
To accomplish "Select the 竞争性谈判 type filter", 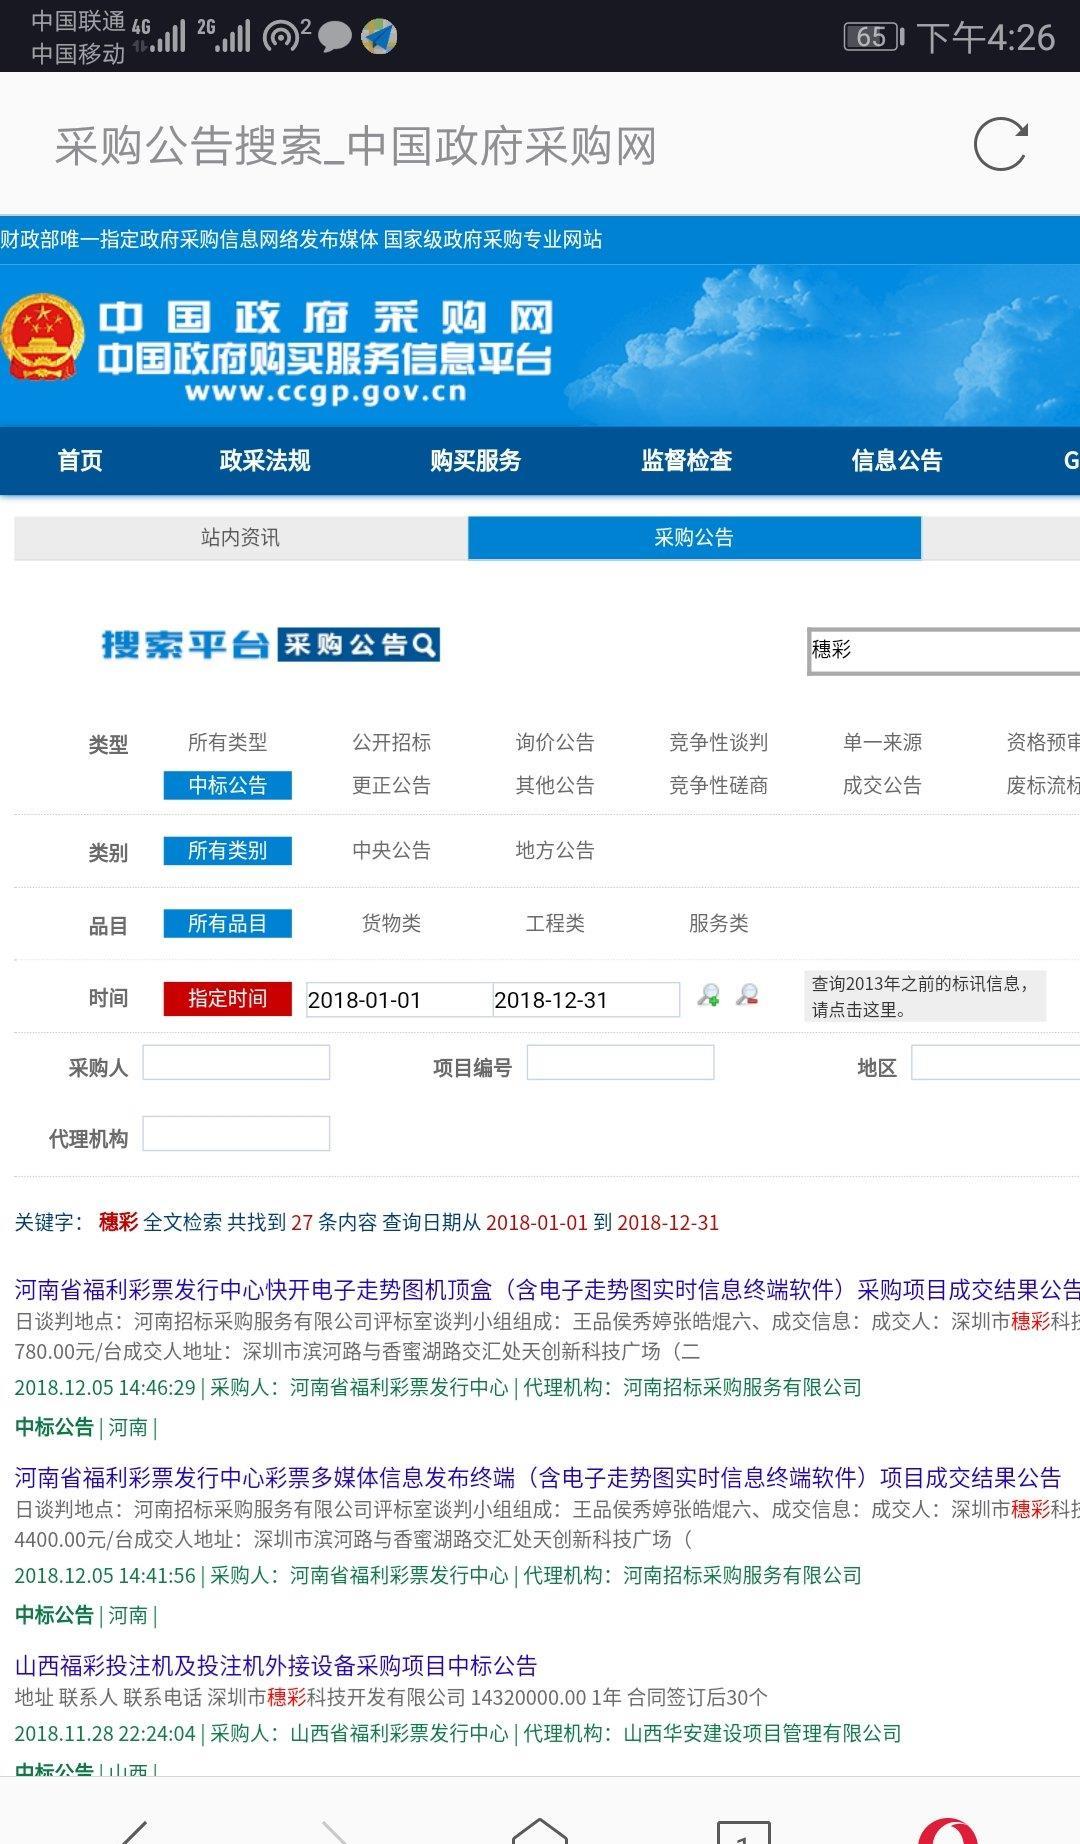I will pyautogui.click(x=718, y=742).
